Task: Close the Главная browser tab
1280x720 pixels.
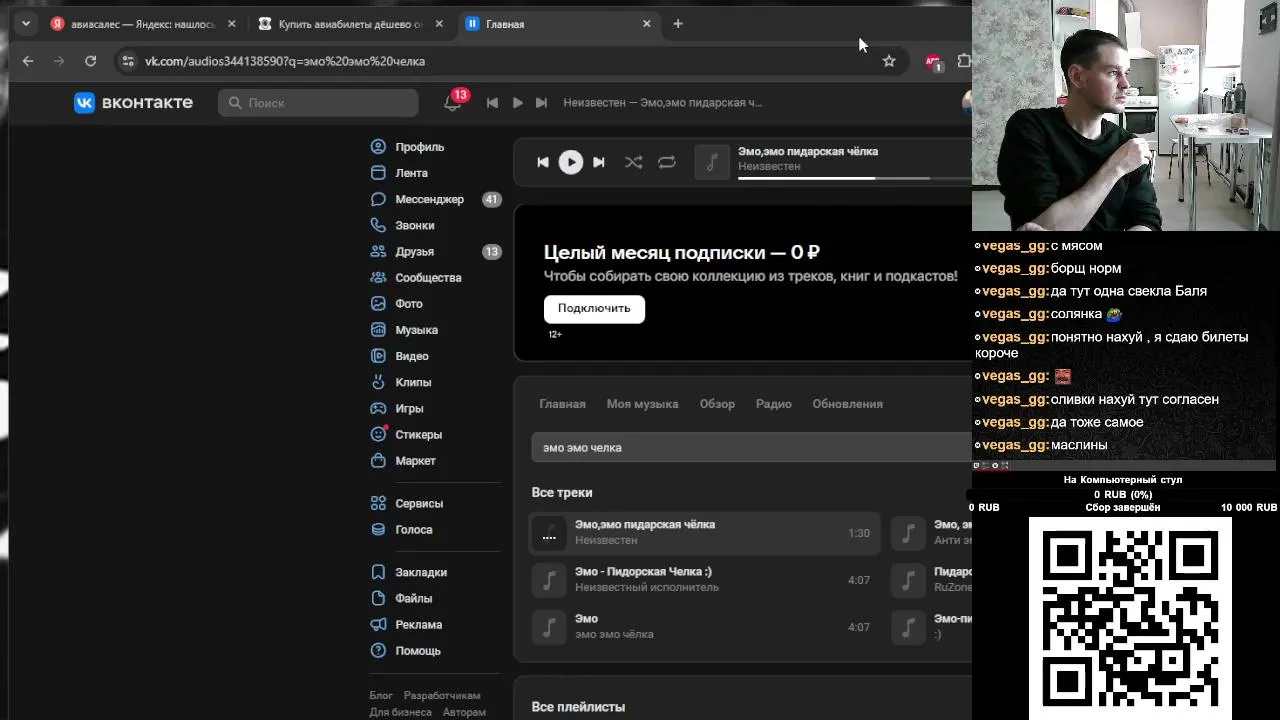Action: click(646, 24)
